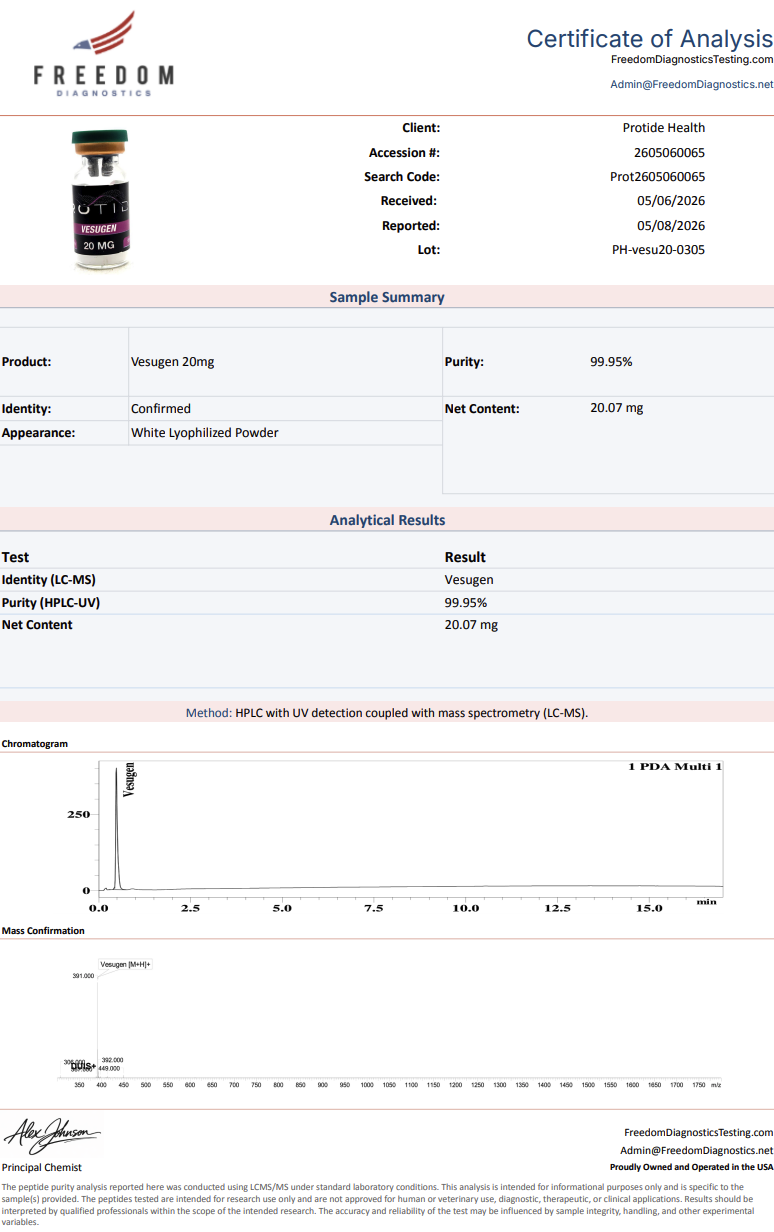Click the 10.0 tick on chromatogram axis
Image resolution: width=774 pixels, height=1232 pixels.
pos(466,908)
